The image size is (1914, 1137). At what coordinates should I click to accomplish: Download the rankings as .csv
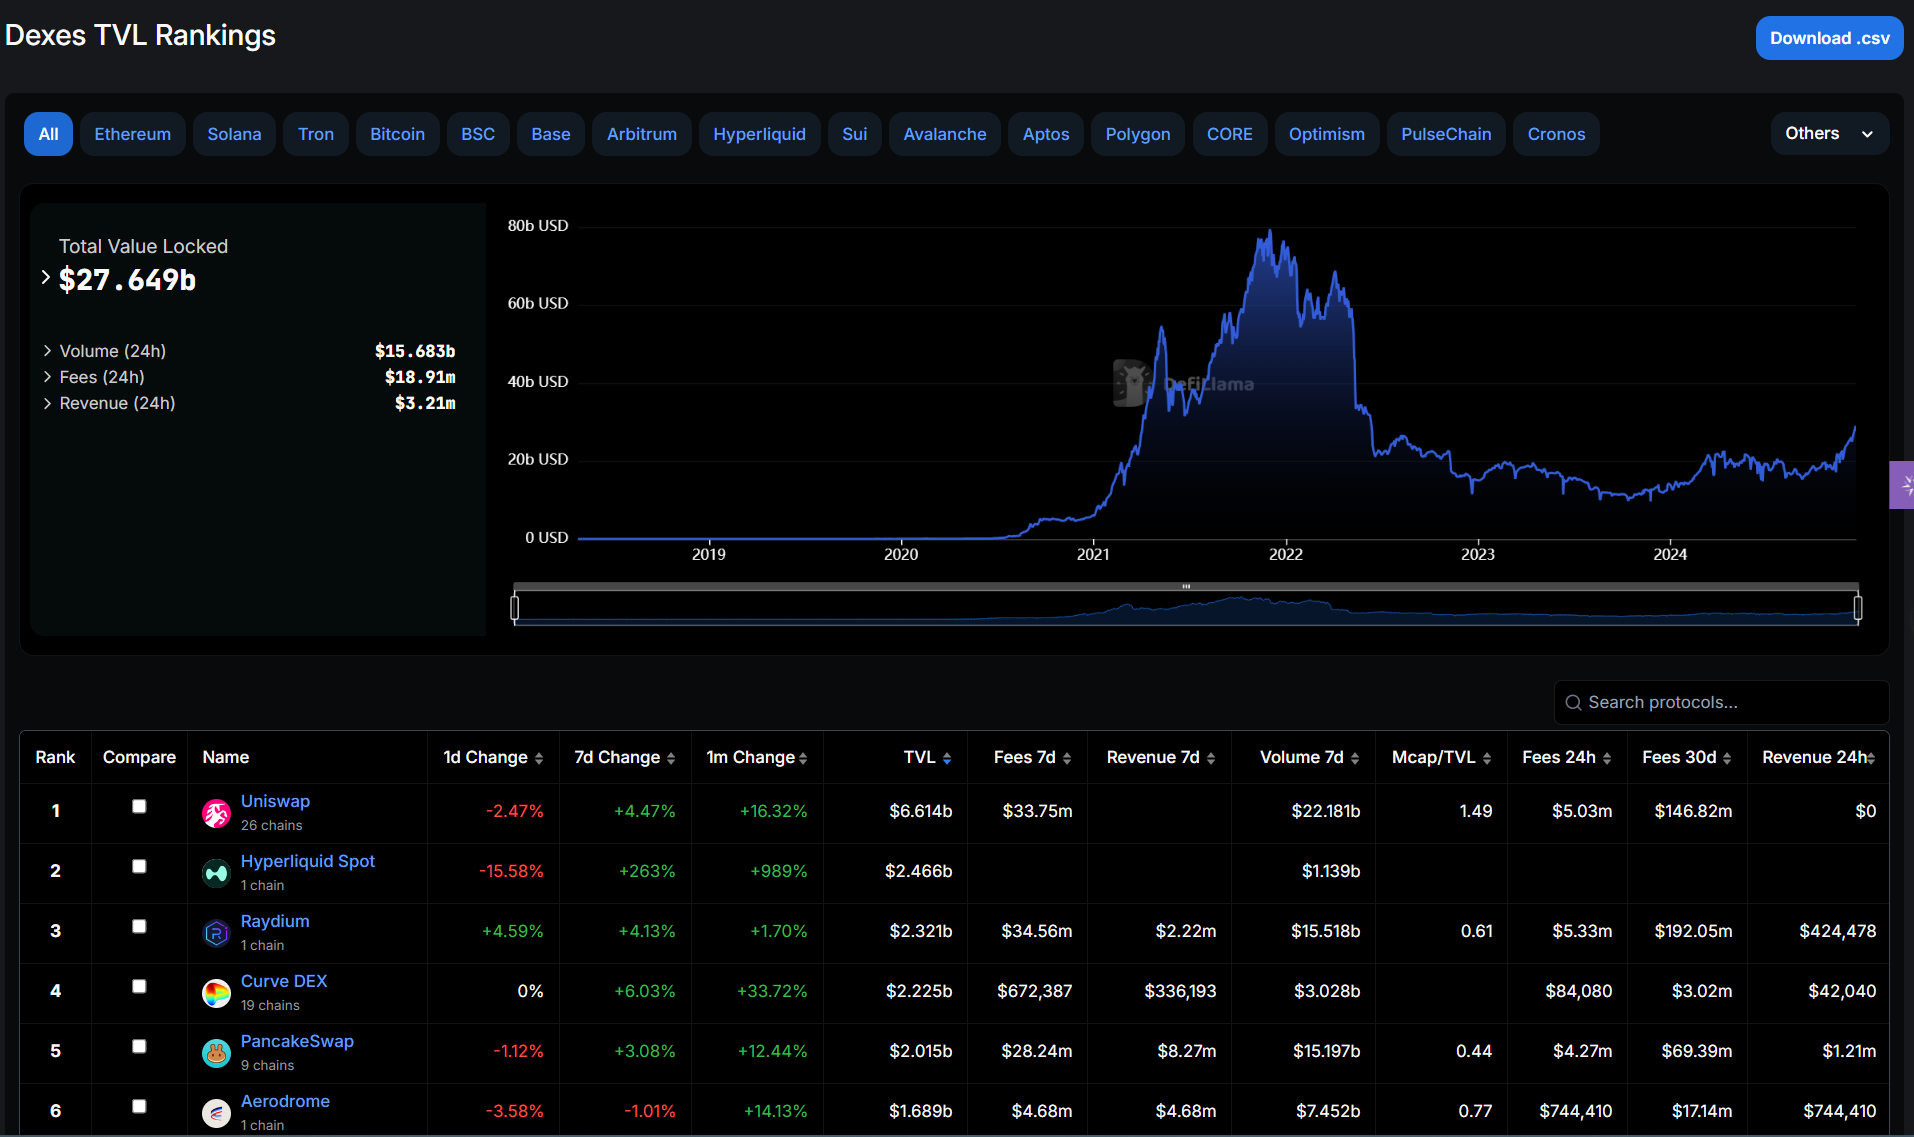pyautogui.click(x=1828, y=38)
